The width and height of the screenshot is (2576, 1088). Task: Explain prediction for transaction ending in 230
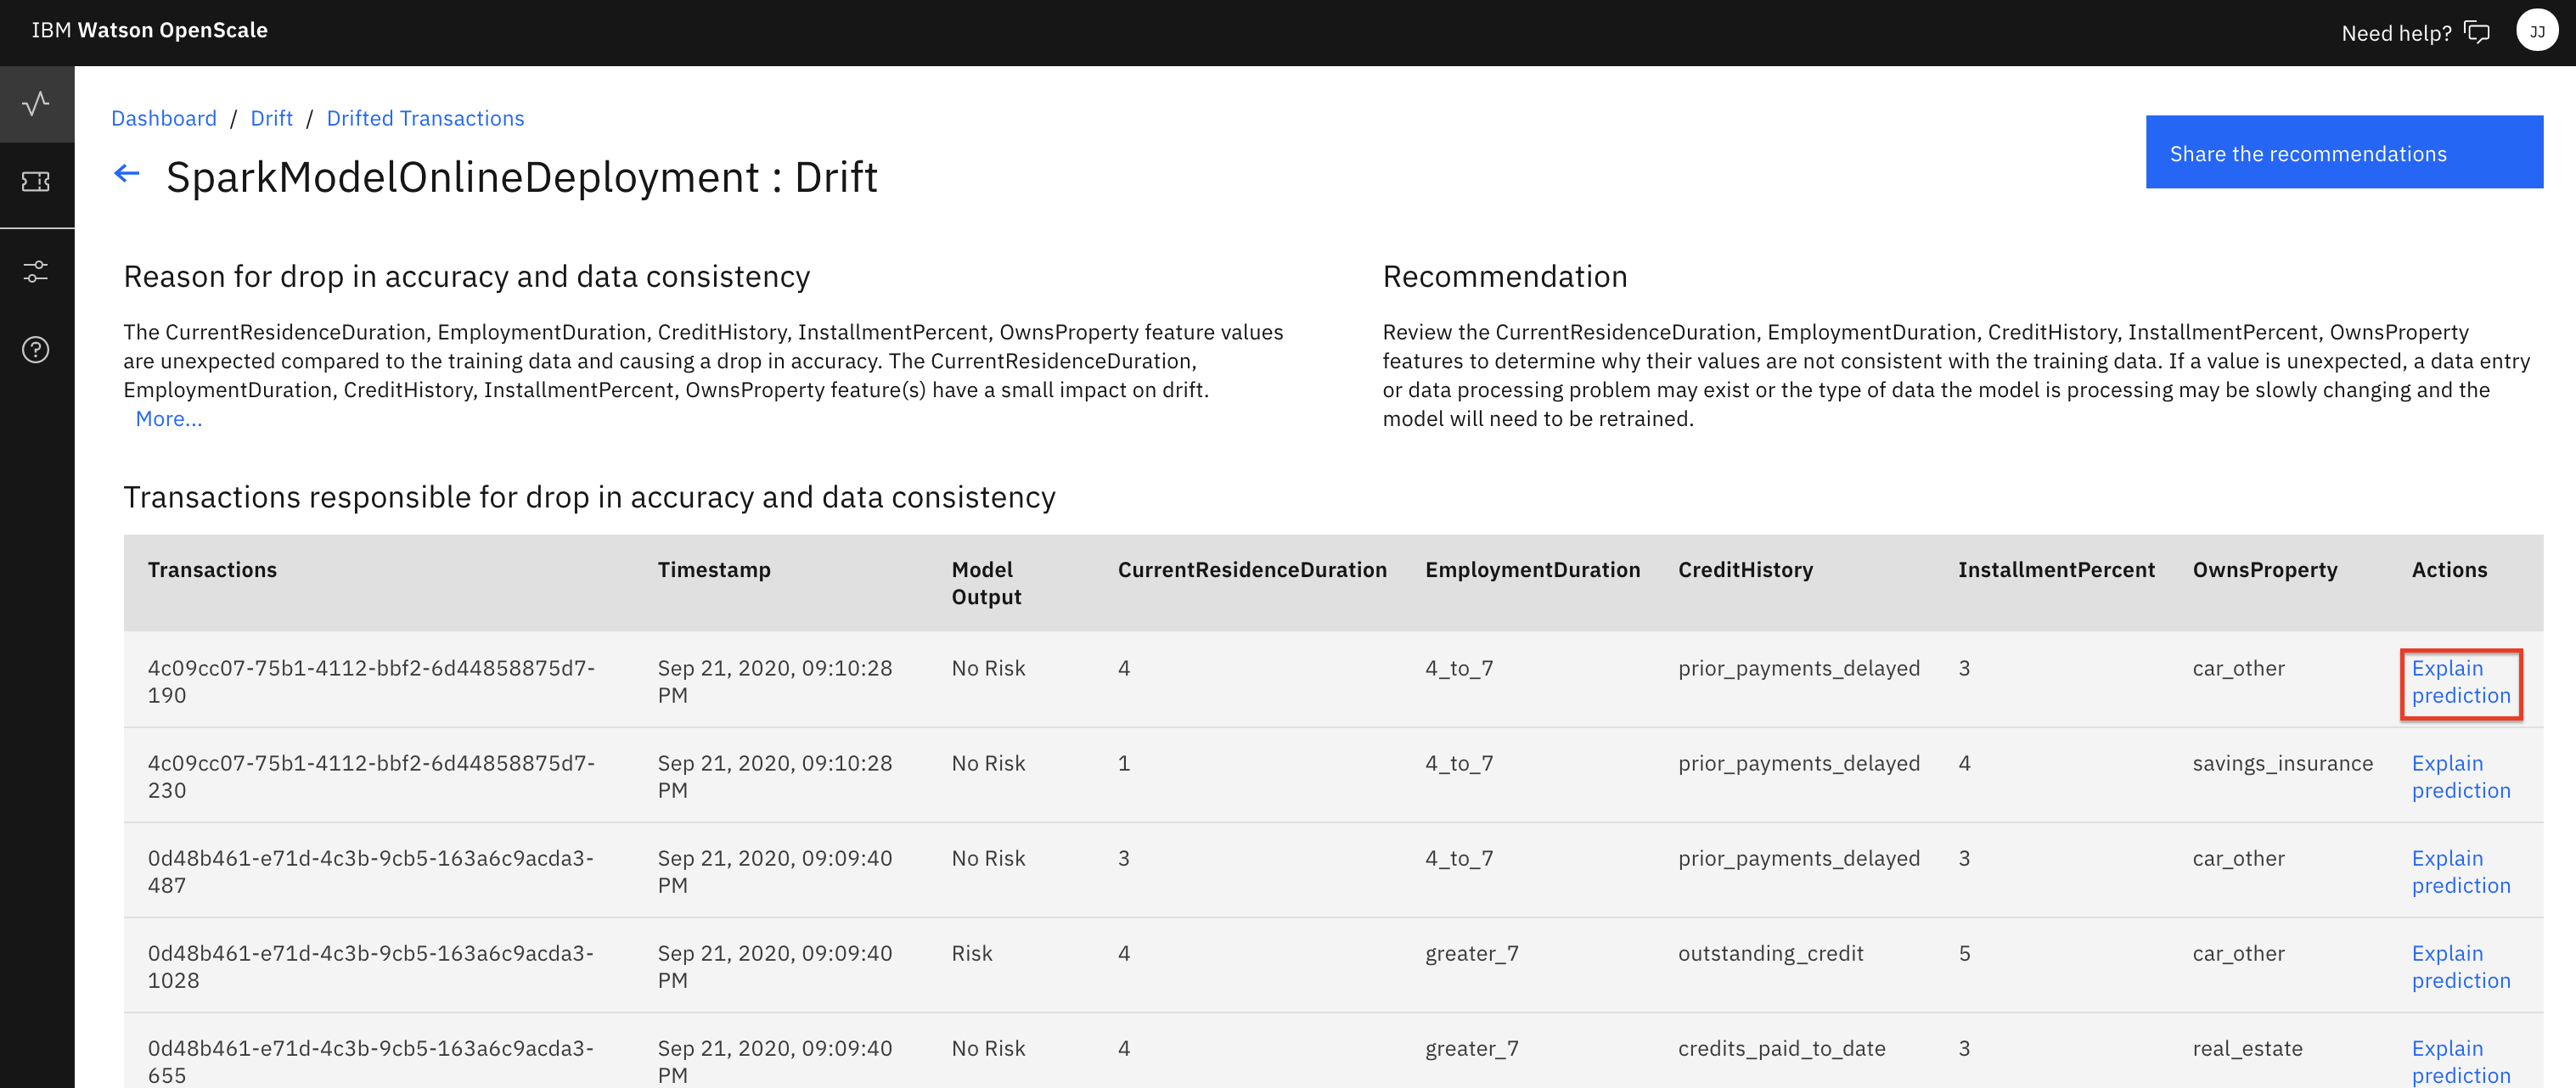pos(2461,776)
